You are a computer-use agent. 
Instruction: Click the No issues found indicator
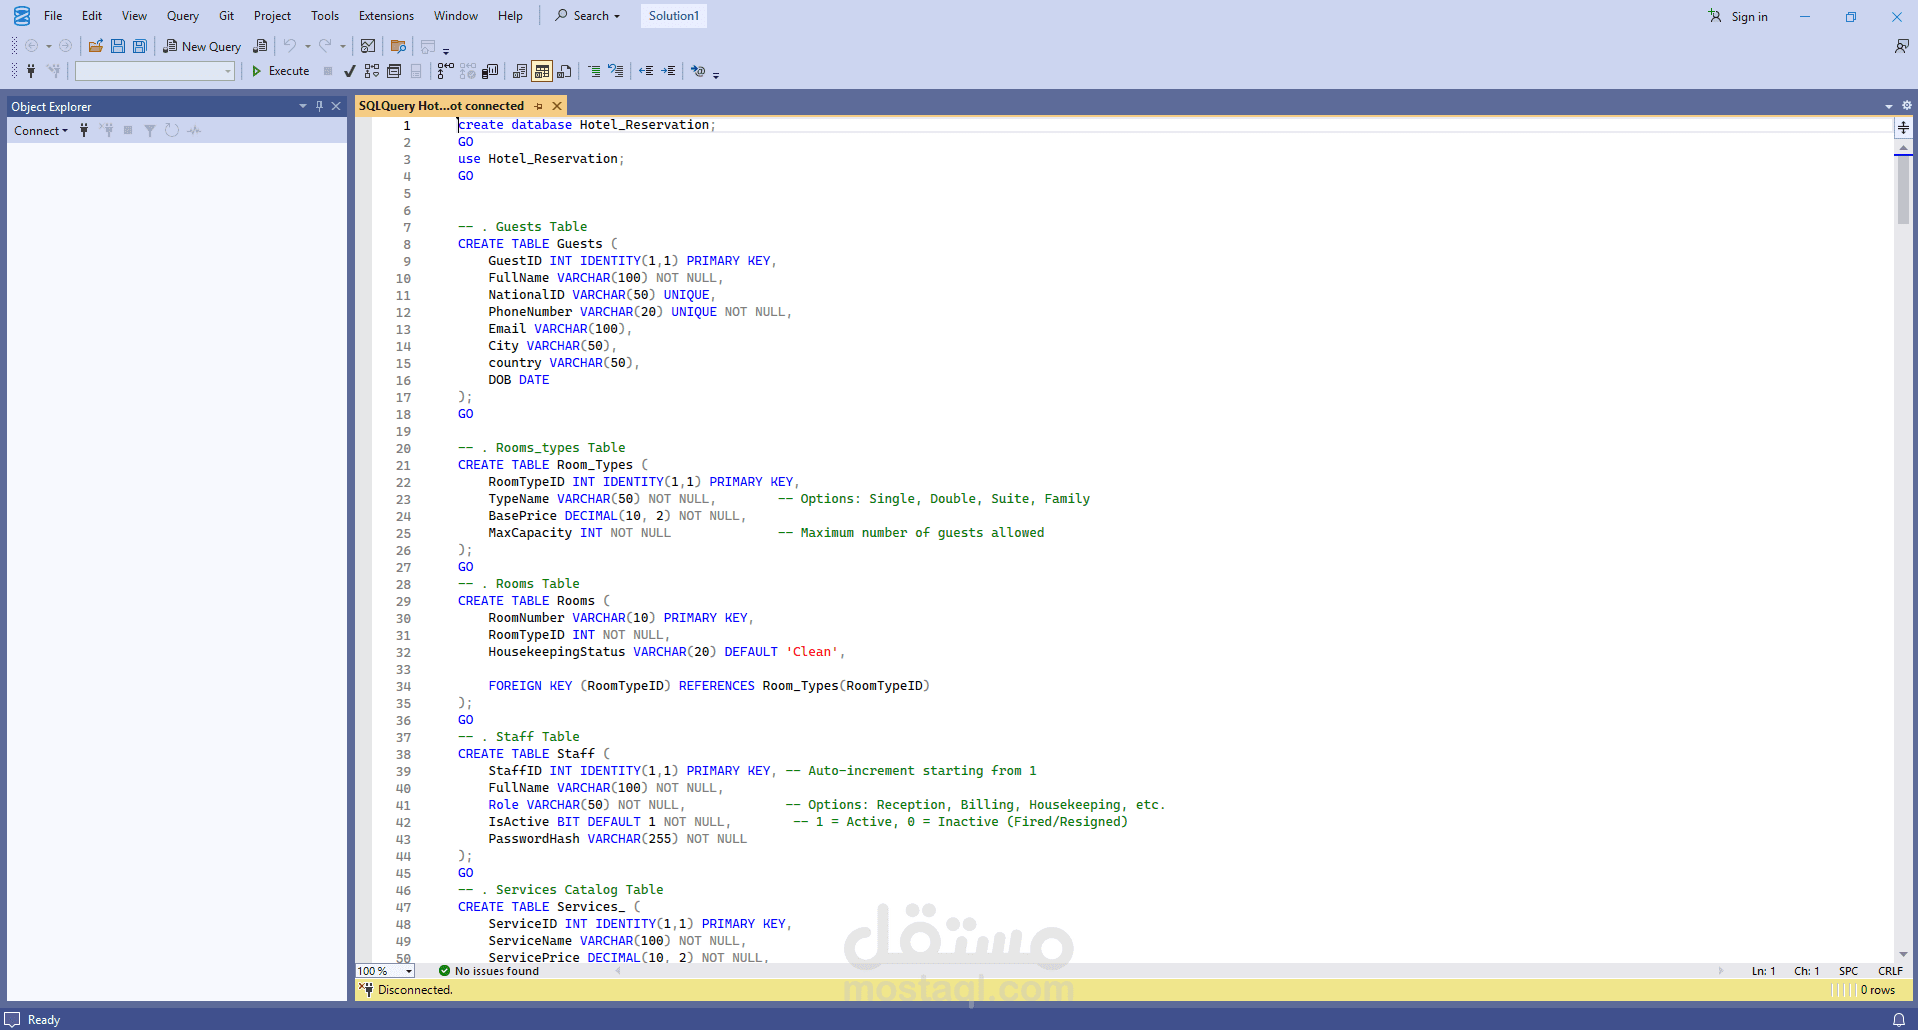pyautogui.click(x=489, y=971)
